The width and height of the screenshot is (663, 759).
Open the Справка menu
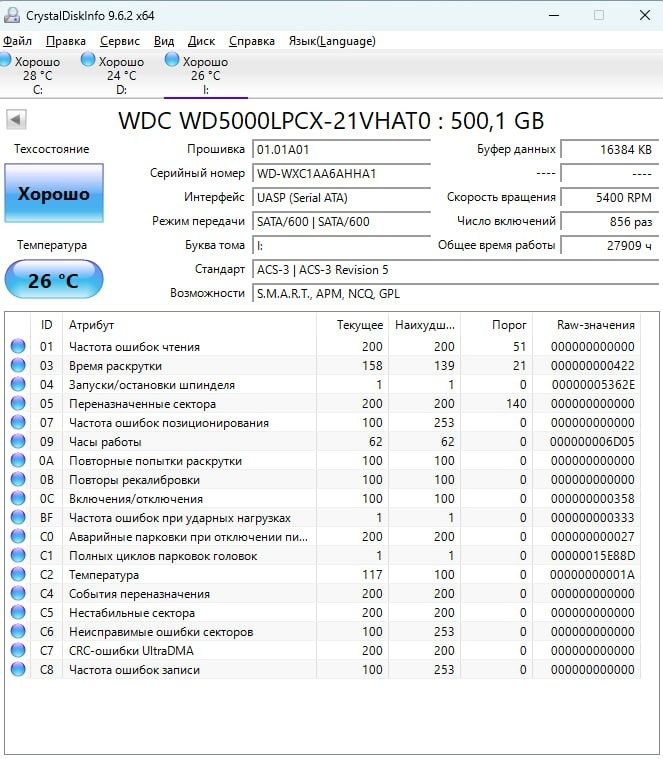252,41
